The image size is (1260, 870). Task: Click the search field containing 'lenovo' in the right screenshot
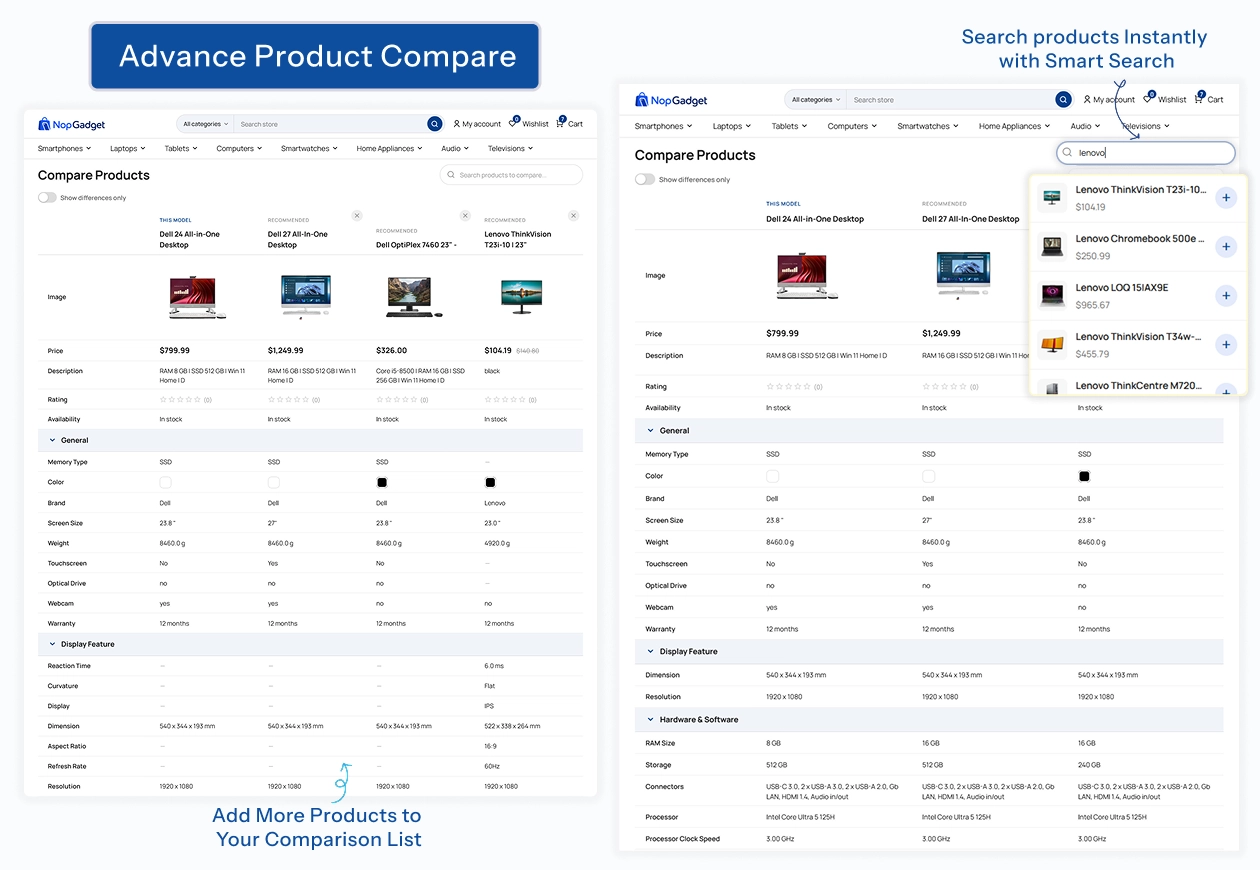[x=1146, y=153]
